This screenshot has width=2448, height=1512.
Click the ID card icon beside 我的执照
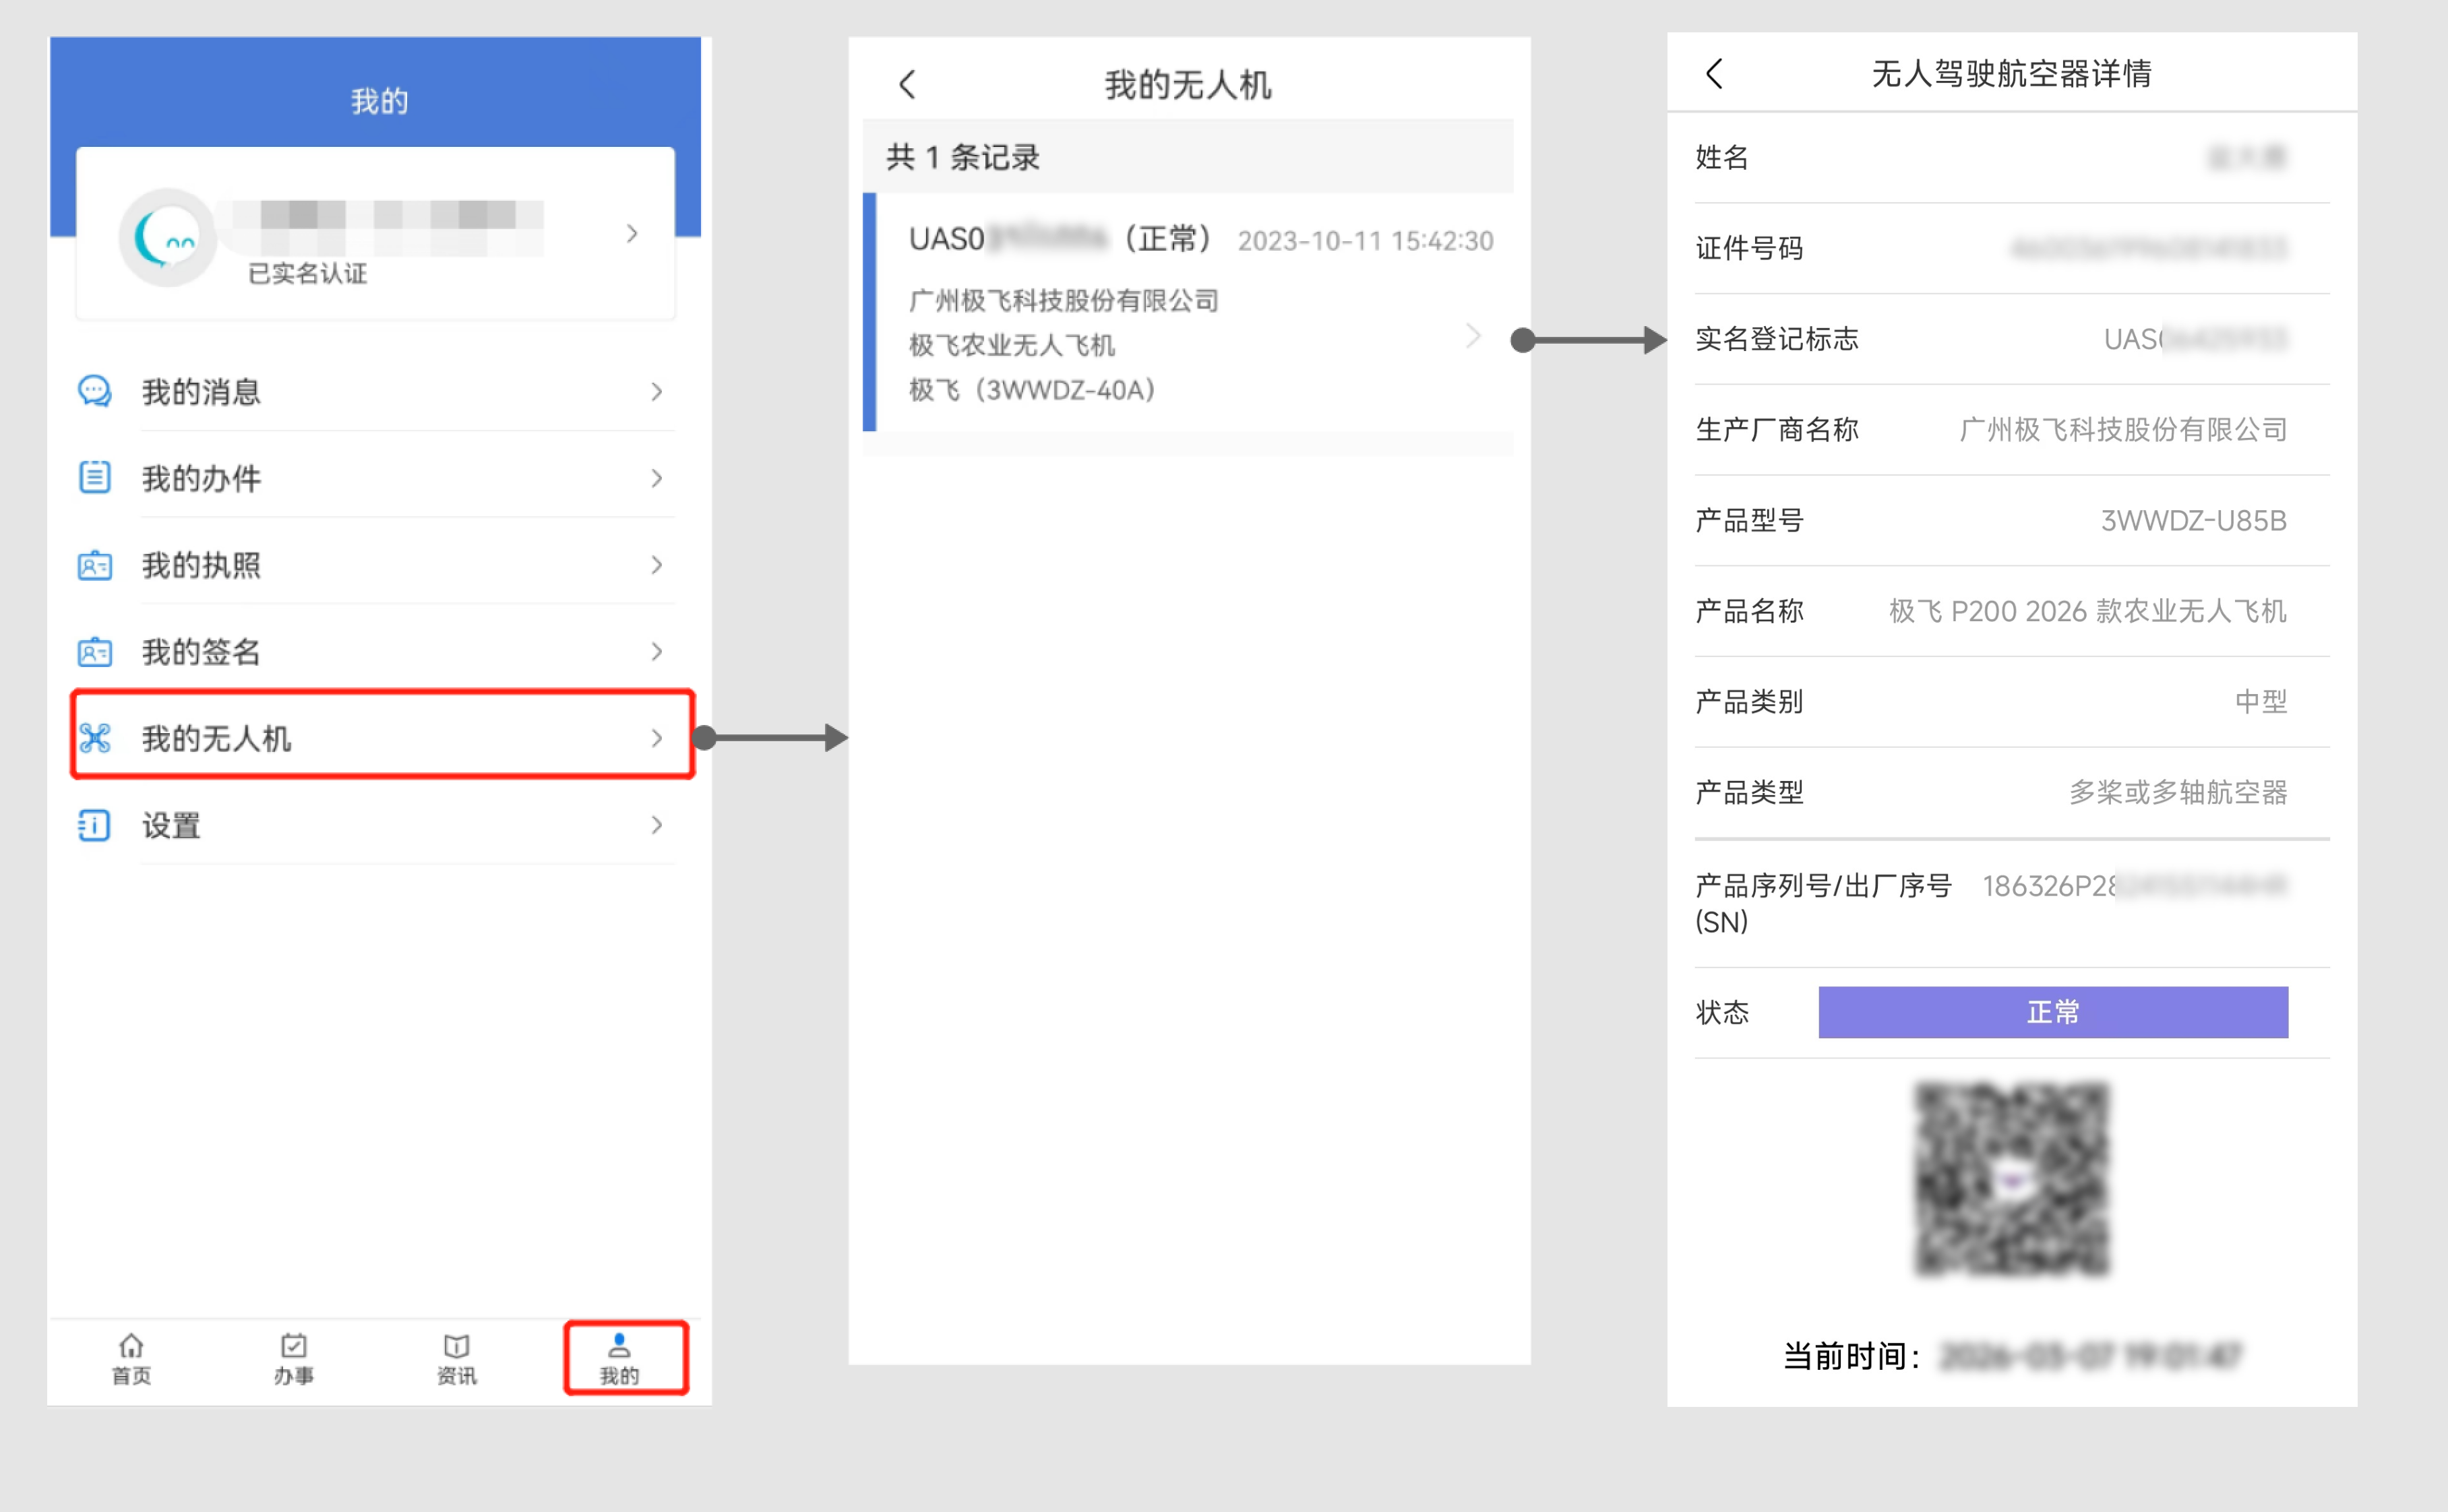pos(95,565)
